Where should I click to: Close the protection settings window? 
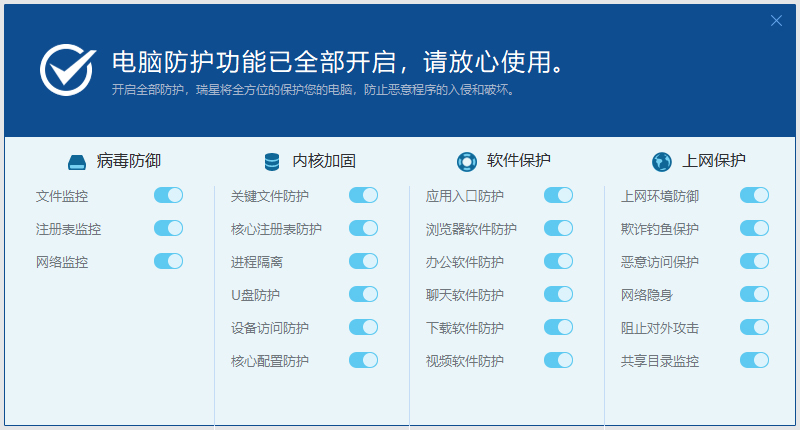[776, 20]
